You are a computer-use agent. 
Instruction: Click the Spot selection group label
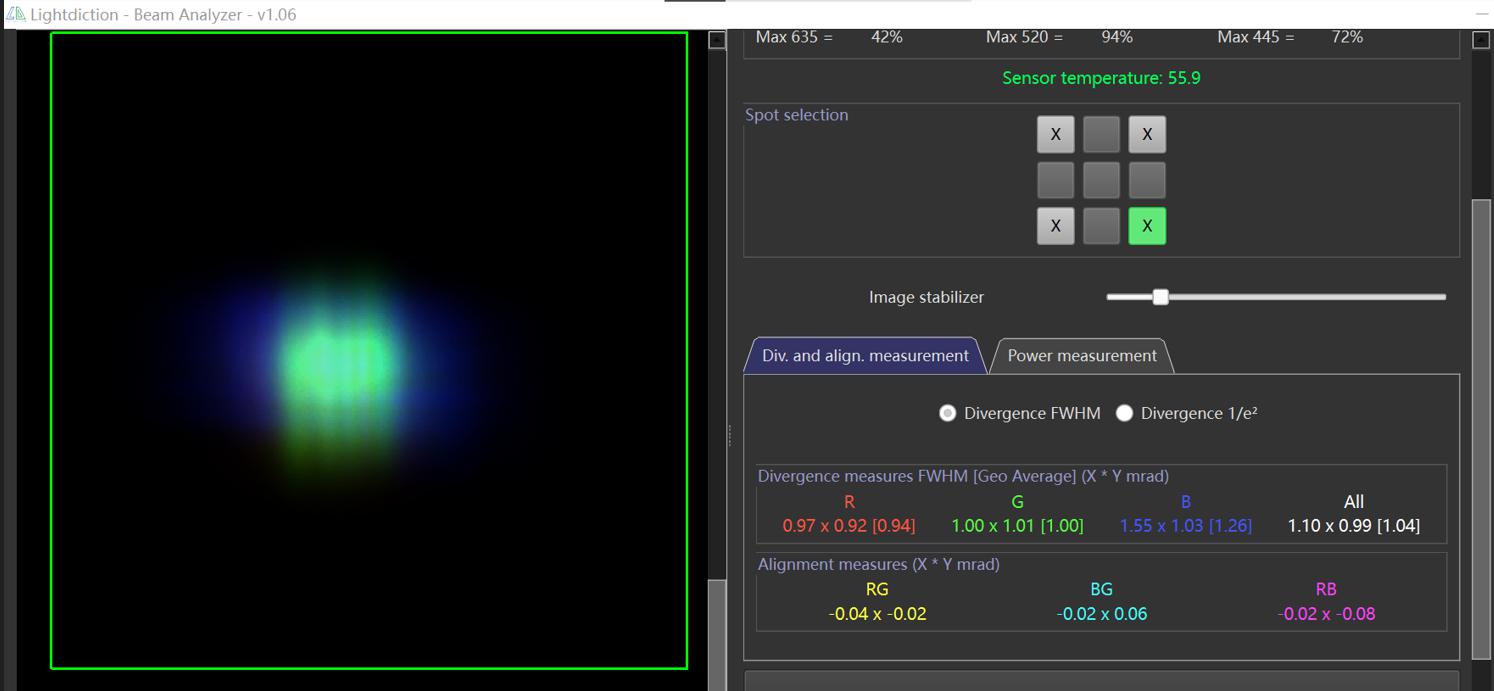point(797,115)
